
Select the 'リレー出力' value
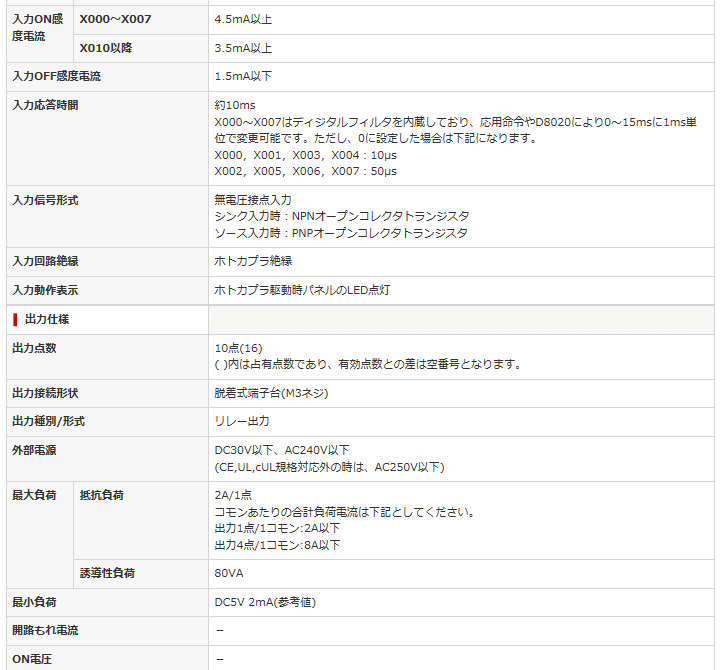coord(242,421)
